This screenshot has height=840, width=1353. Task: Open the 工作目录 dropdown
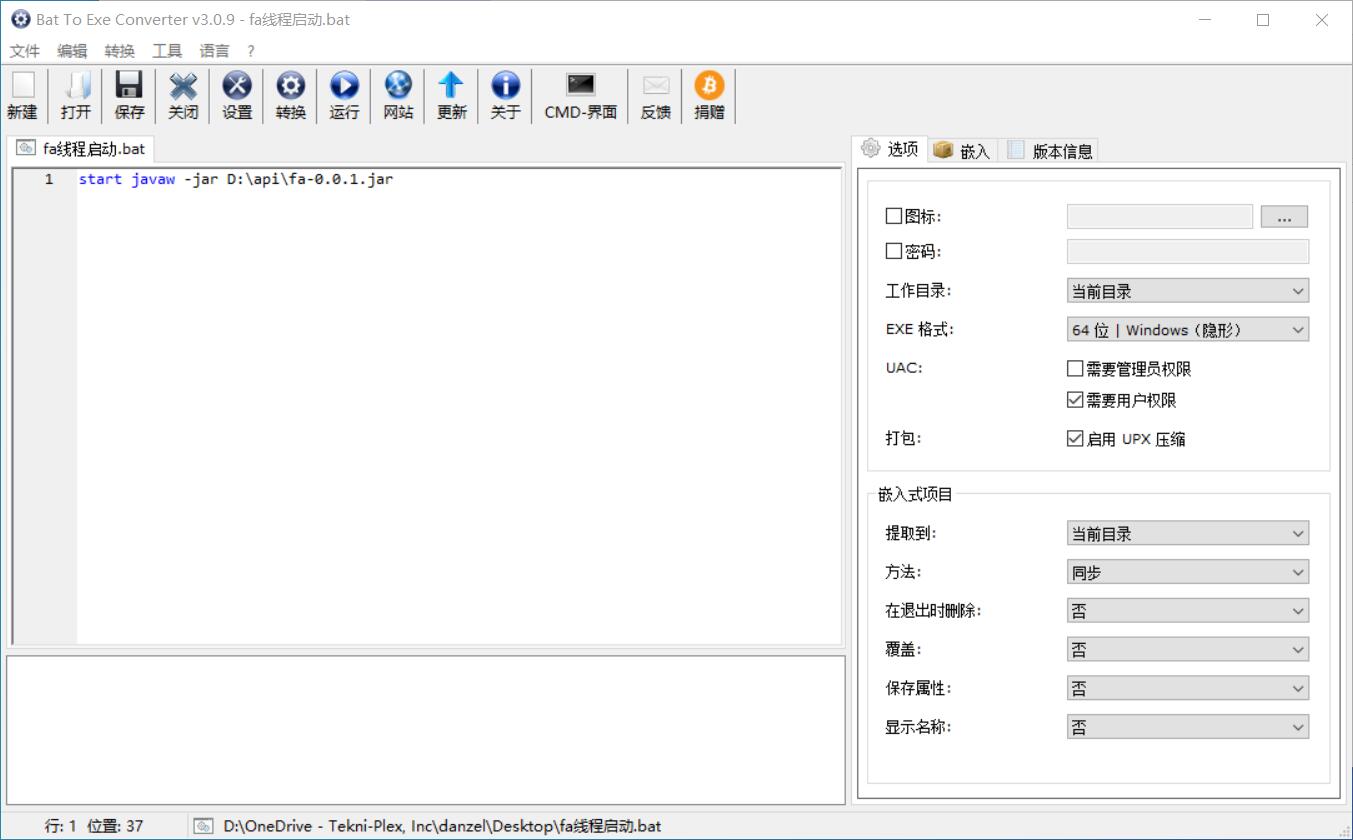pyautogui.click(x=1188, y=291)
